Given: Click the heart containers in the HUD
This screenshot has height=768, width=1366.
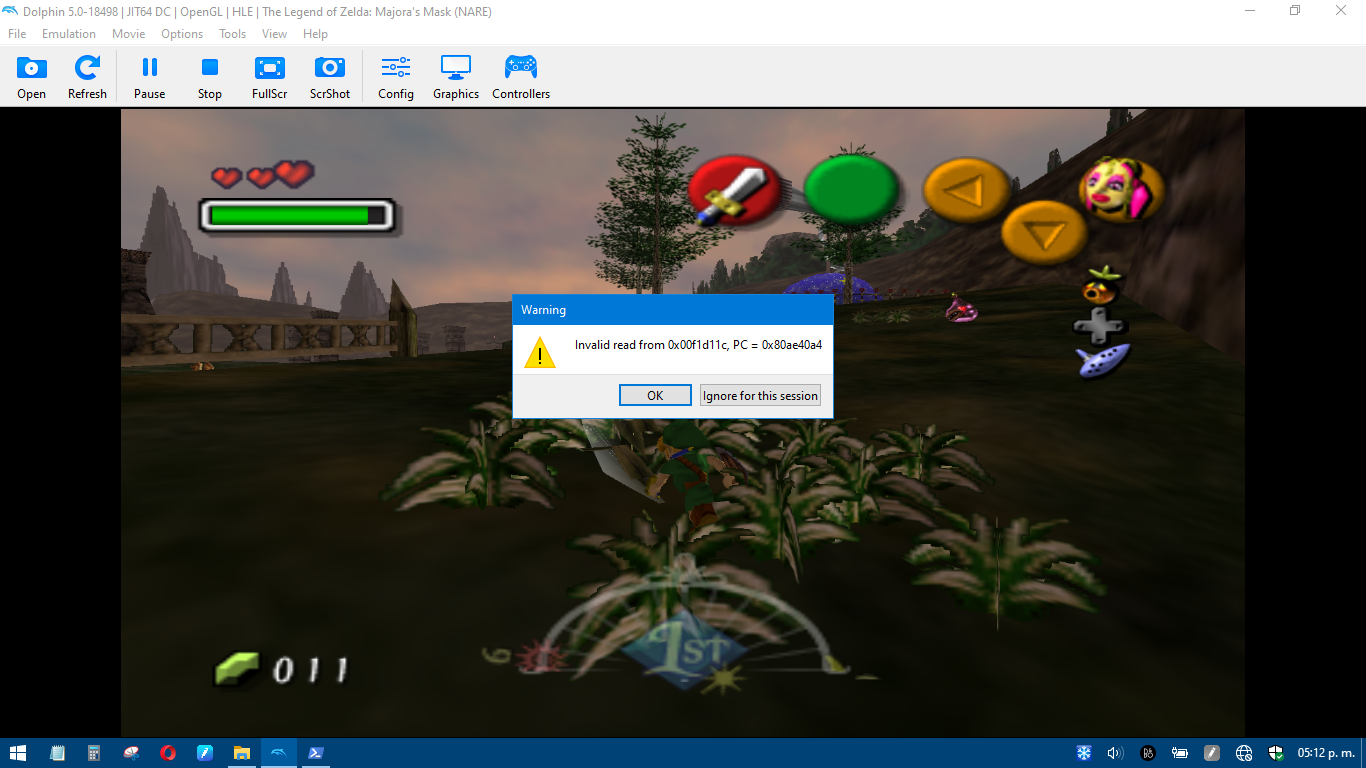Looking at the screenshot, I should point(263,175).
